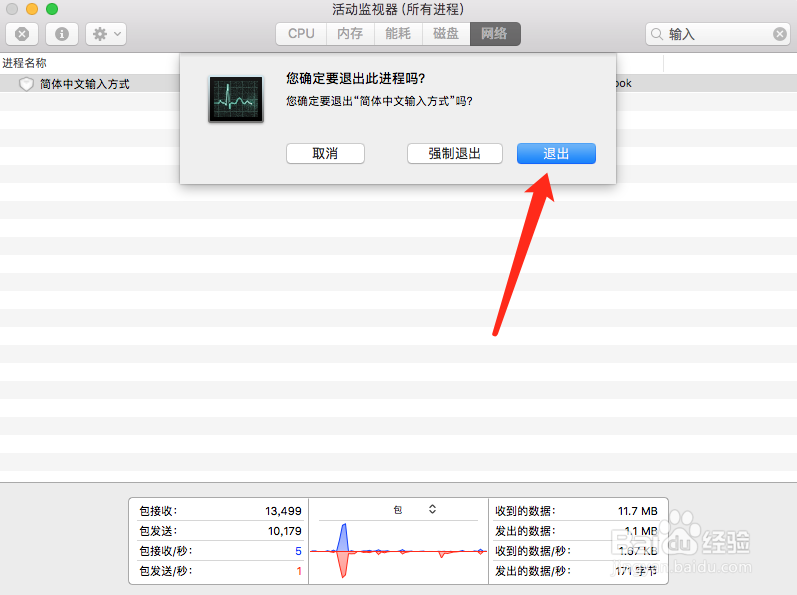Switch to the 能耗 tab

tap(398, 34)
